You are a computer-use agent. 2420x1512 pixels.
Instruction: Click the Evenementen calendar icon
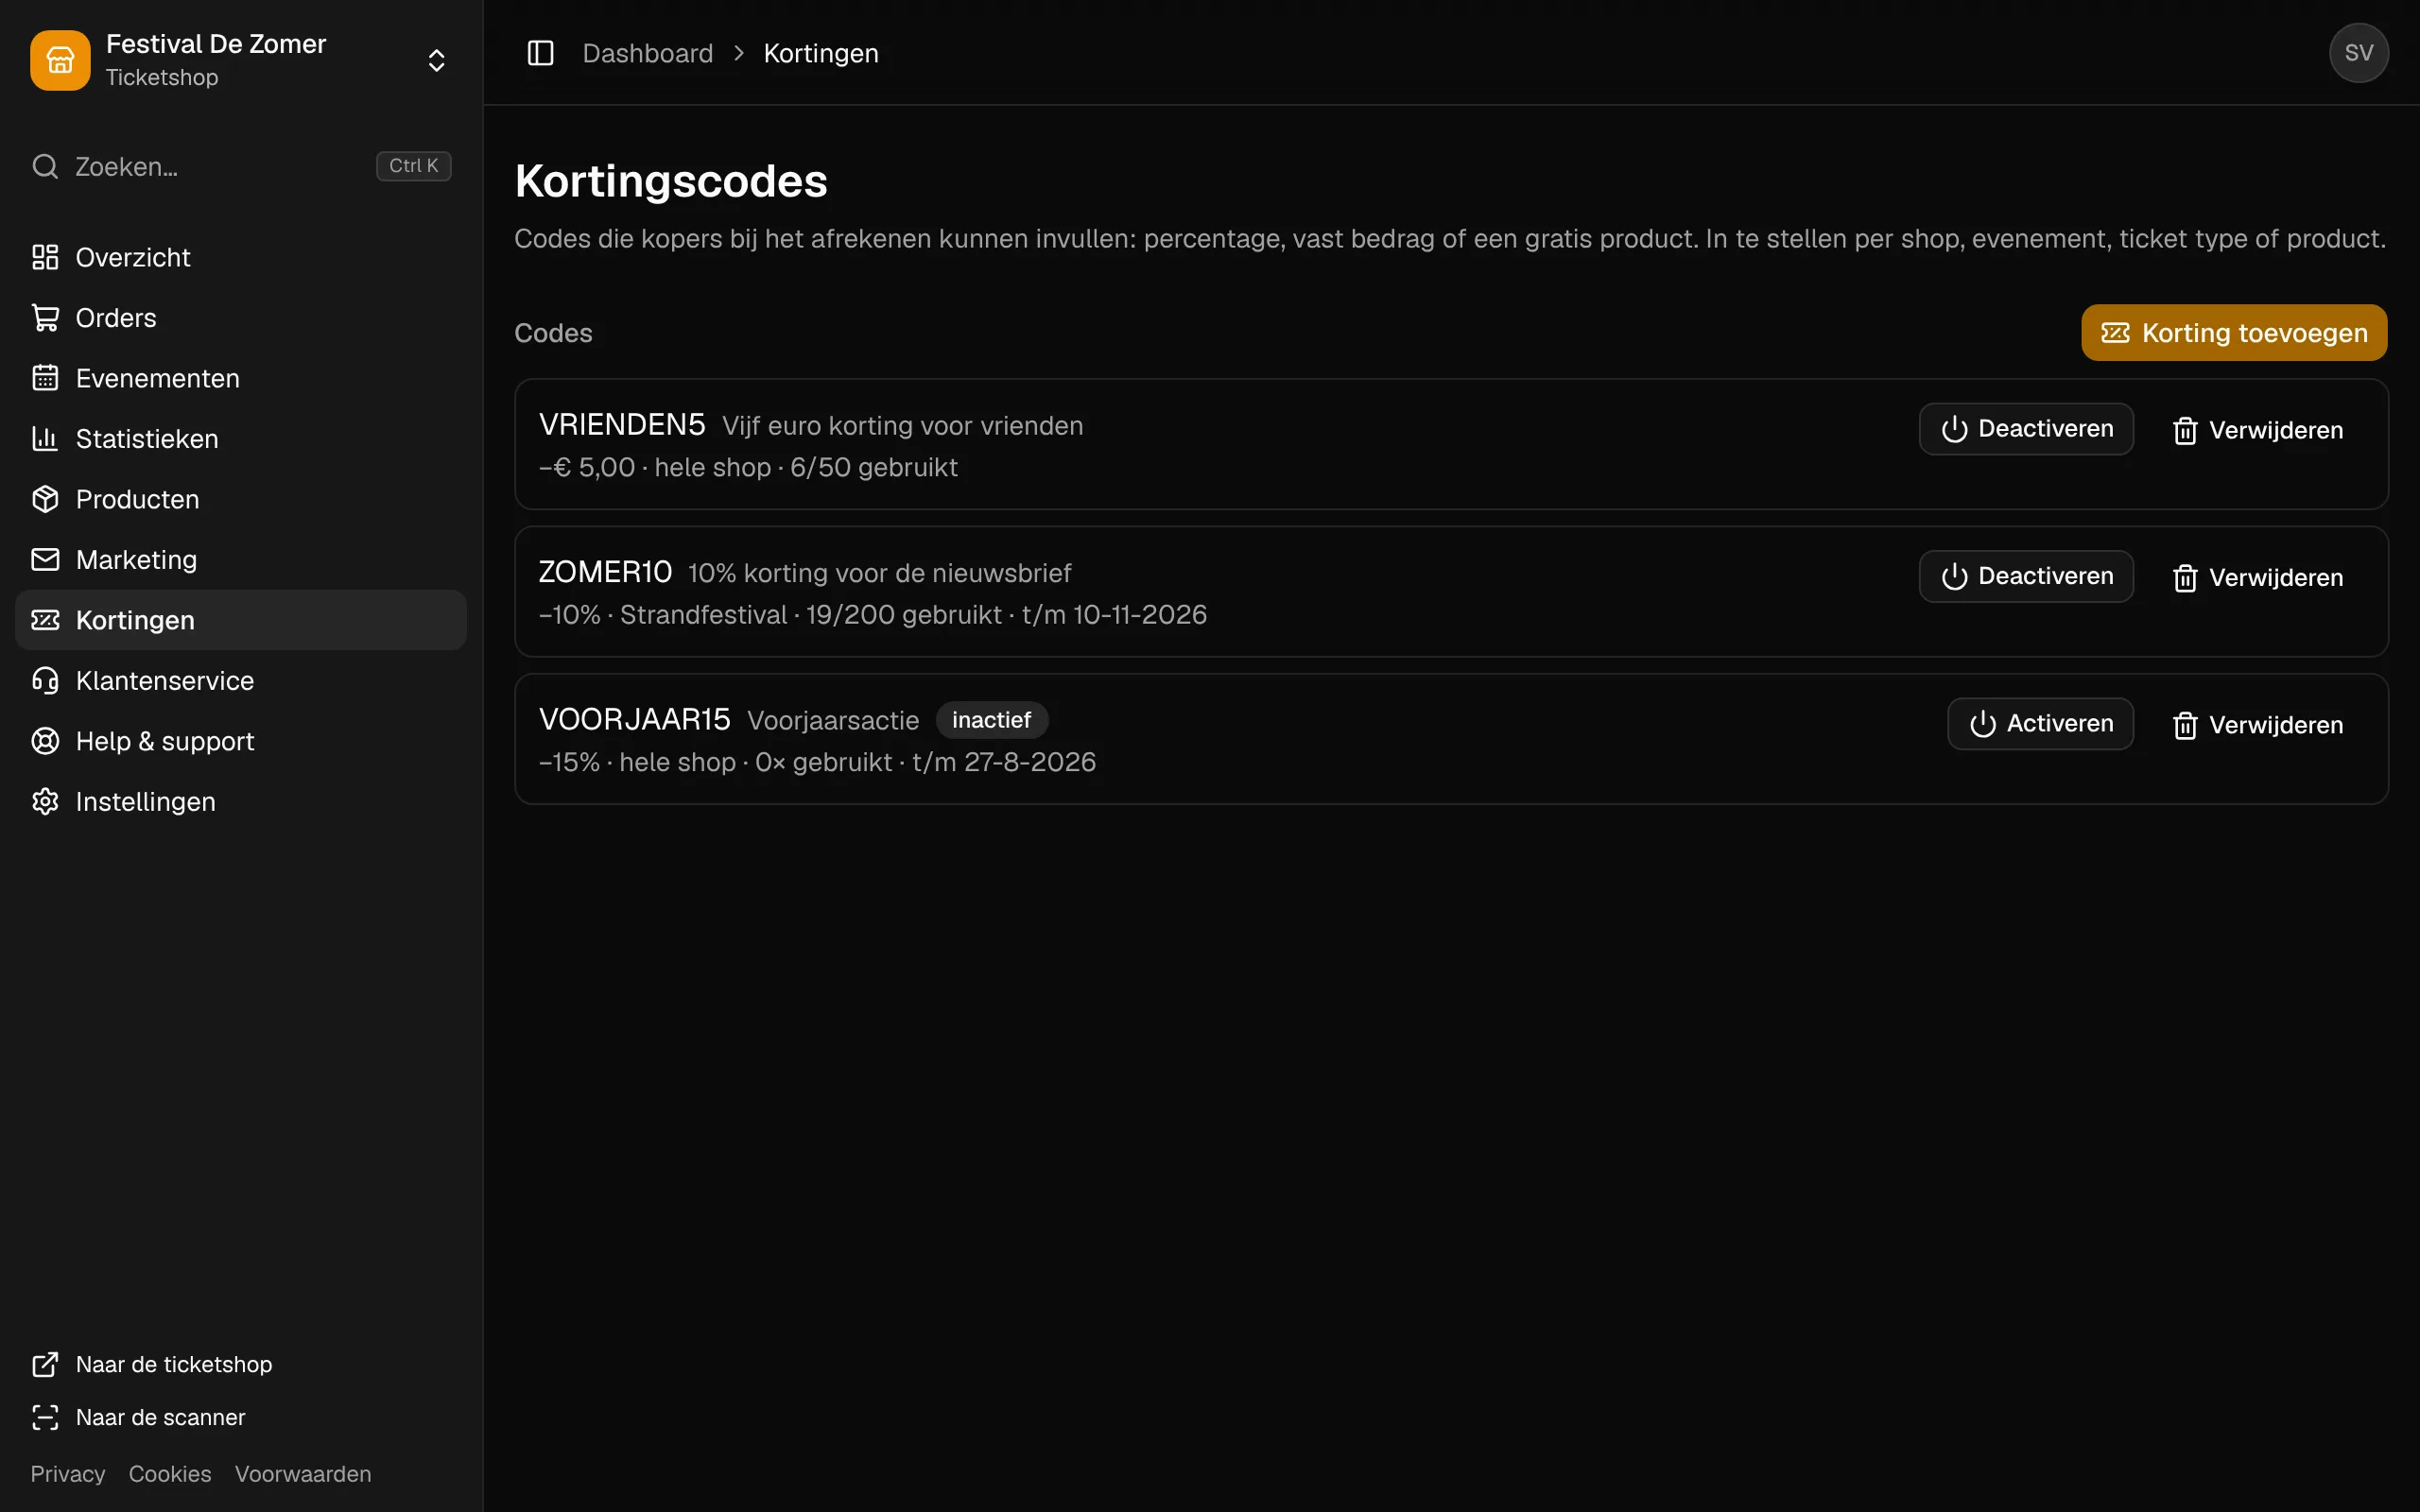click(45, 378)
